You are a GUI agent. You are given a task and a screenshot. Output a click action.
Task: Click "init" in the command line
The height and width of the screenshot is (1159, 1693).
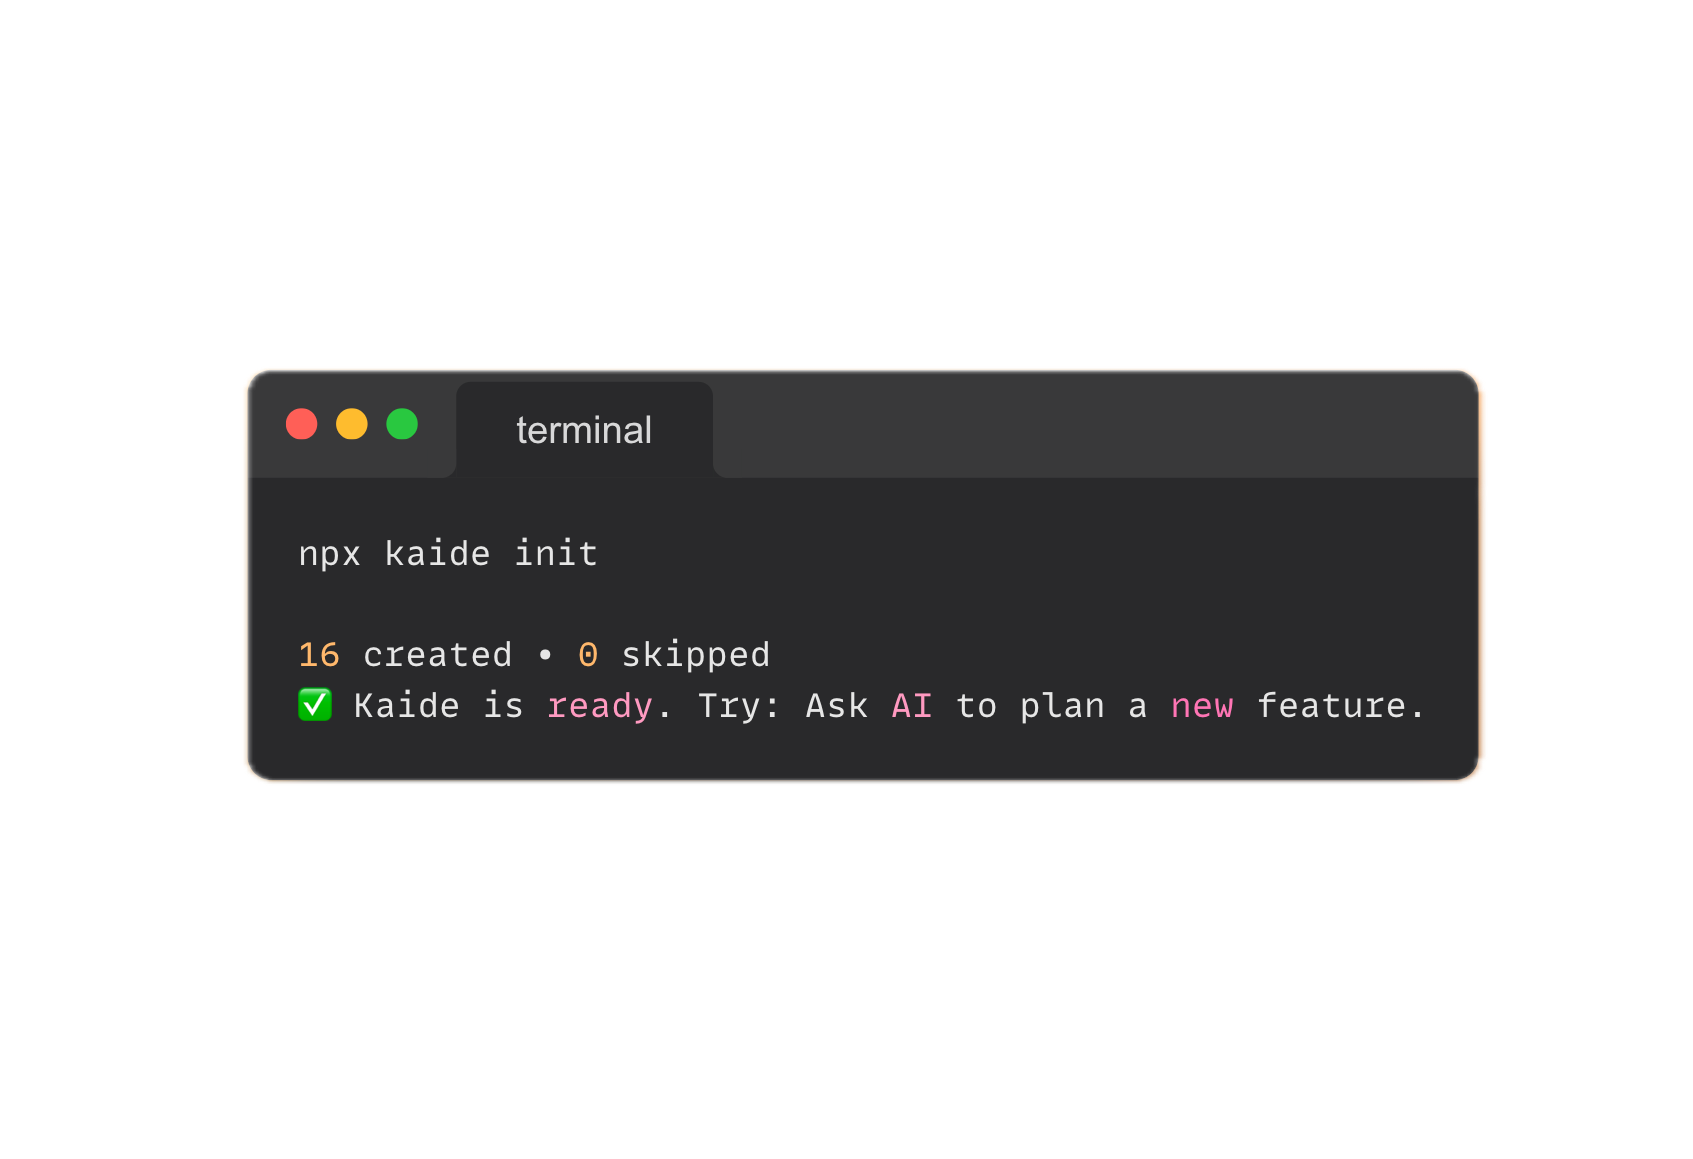(x=556, y=554)
